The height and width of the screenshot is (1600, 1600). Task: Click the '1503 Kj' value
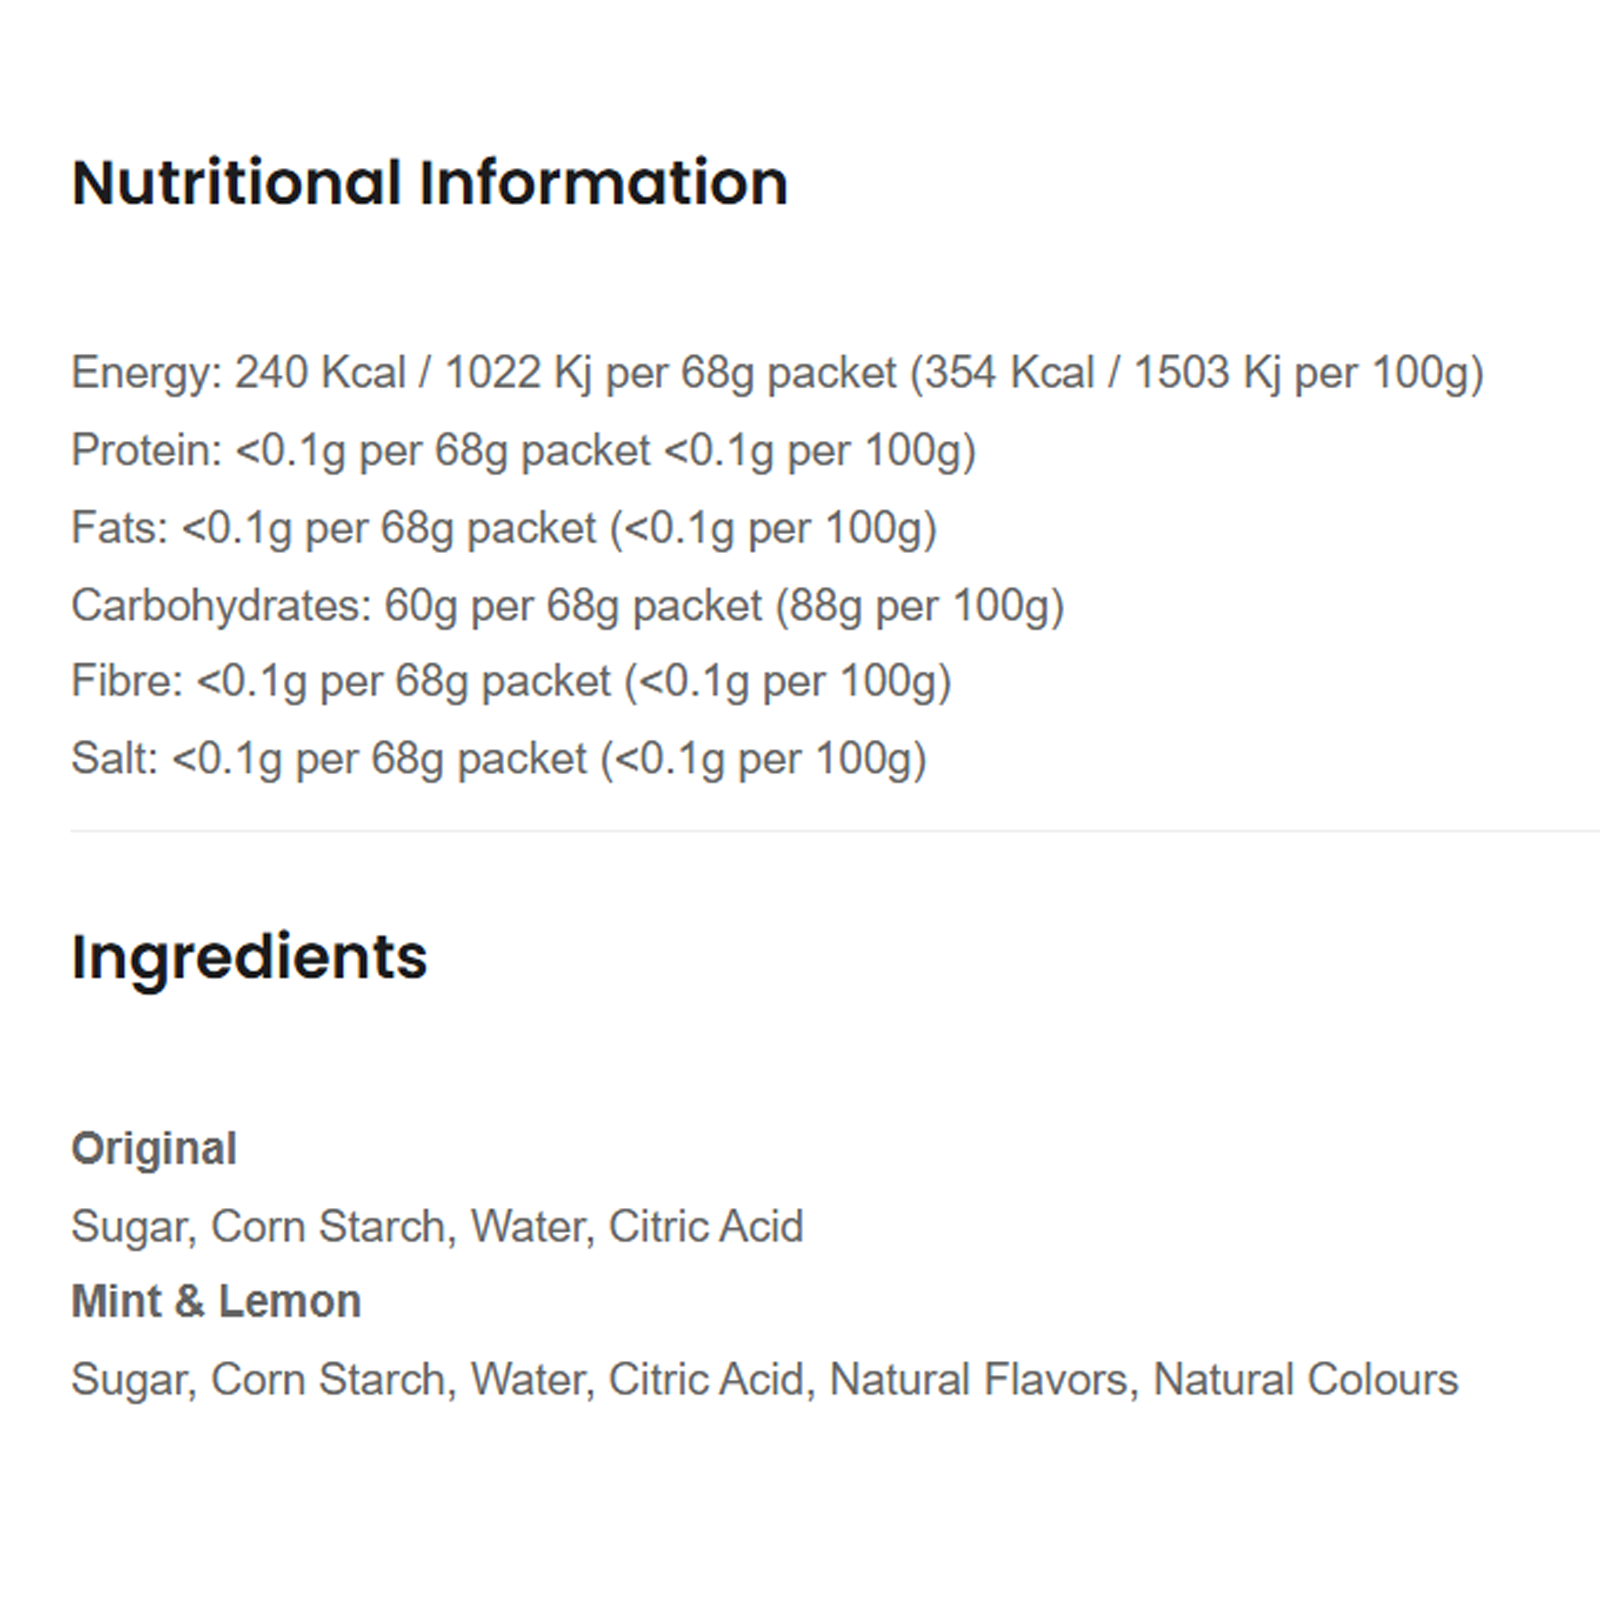coord(1207,373)
